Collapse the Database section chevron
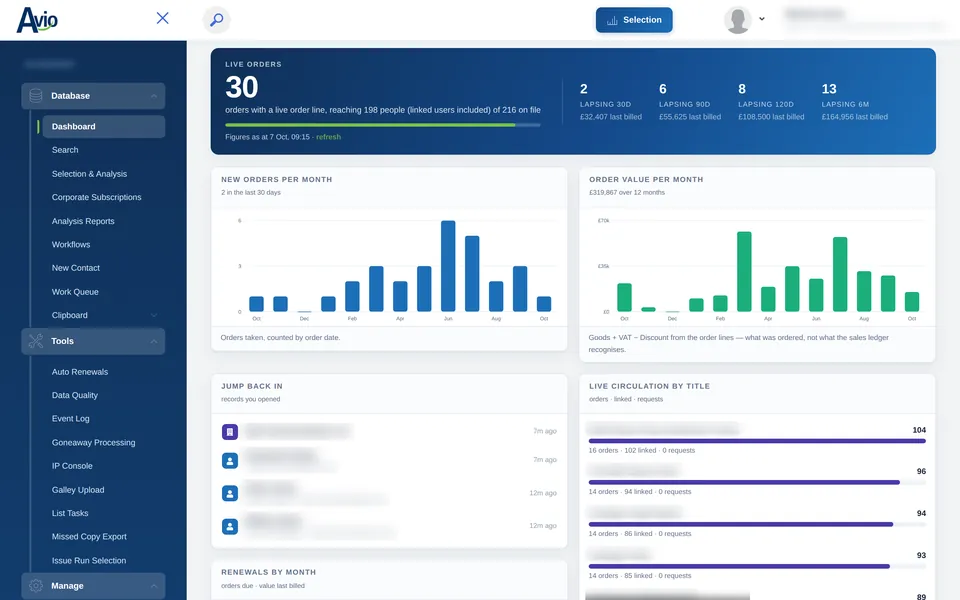 pyautogui.click(x=154, y=96)
